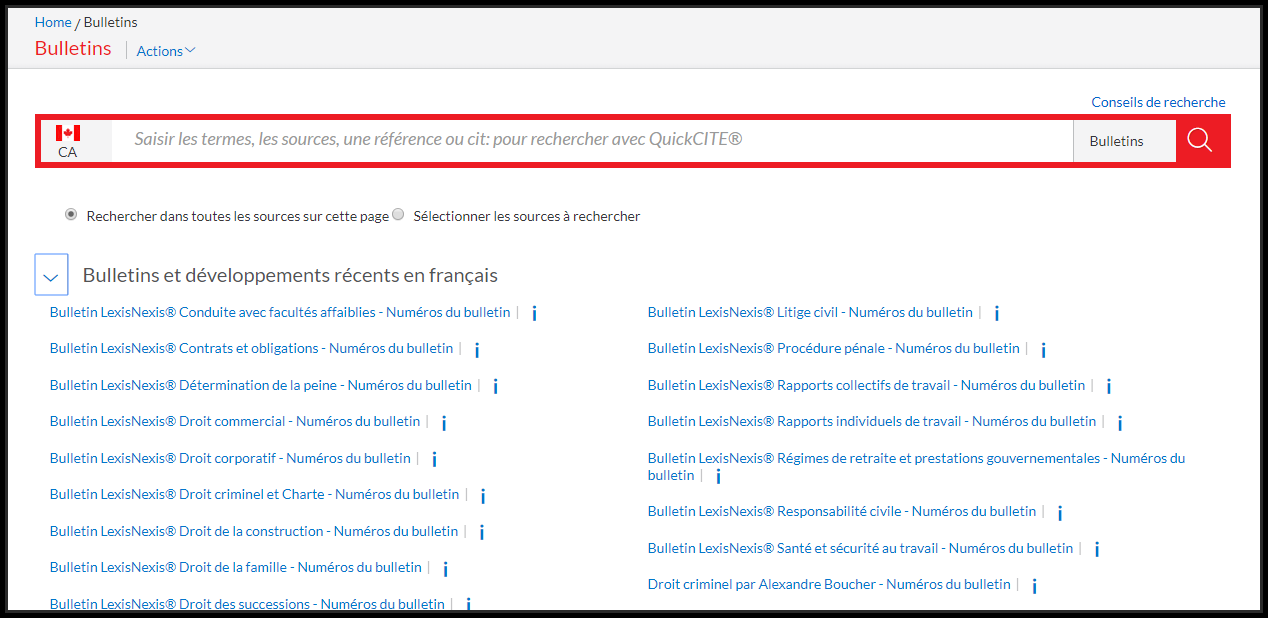Open info icon for Rapports individuels de travail

(x=1120, y=422)
